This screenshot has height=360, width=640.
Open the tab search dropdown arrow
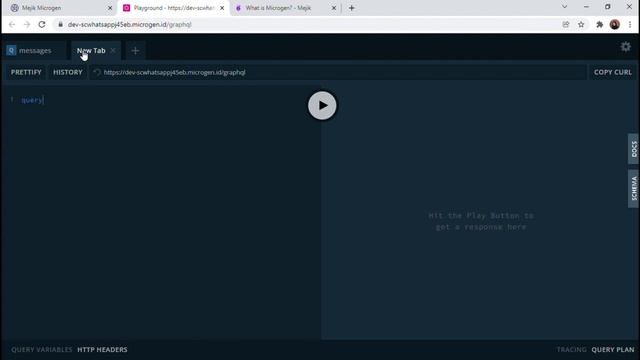(x=564, y=7)
